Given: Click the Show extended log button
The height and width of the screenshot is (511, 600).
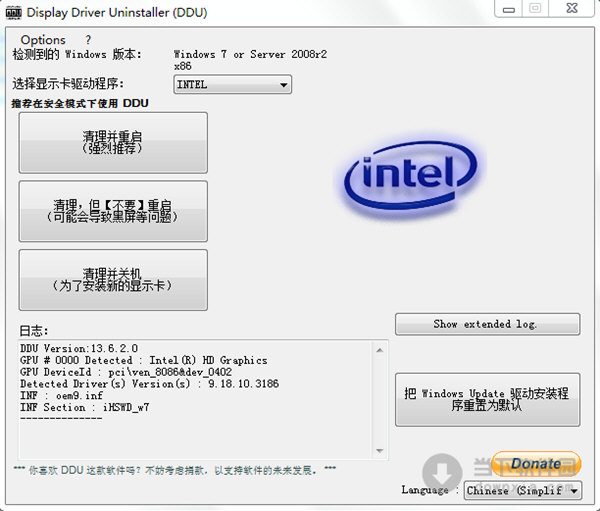Looking at the screenshot, I should 488,324.
